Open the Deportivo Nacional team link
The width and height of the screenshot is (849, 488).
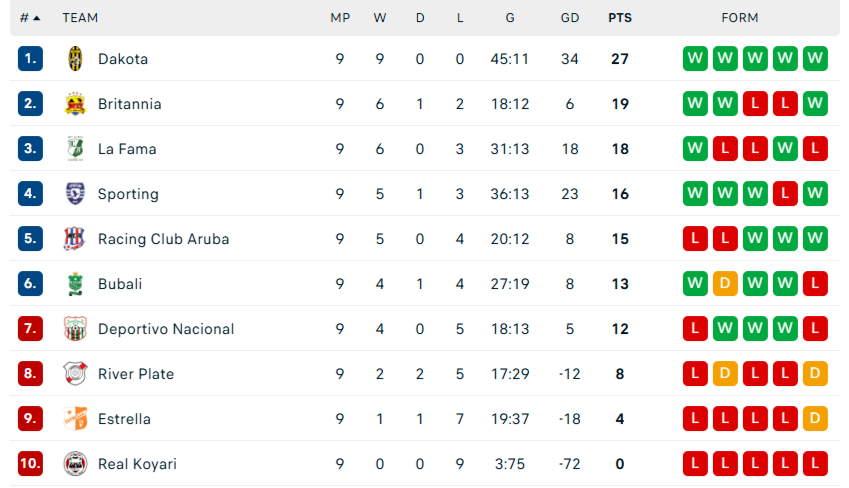[x=166, y=329]
